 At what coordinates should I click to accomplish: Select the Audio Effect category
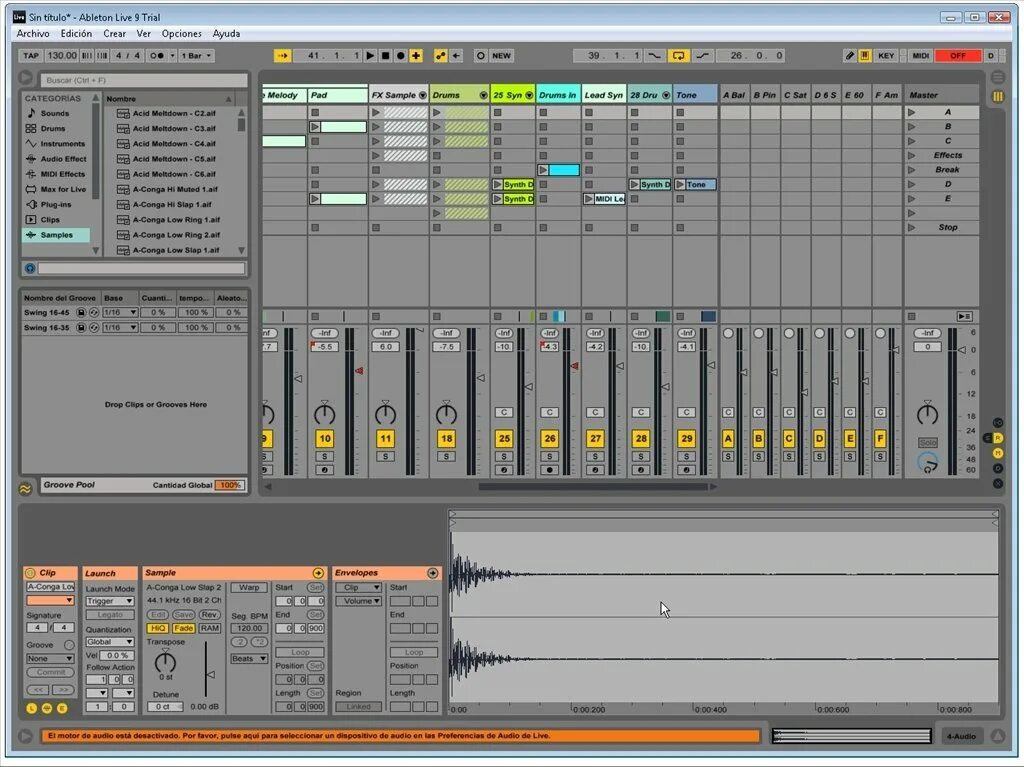(x=63, y=159)
